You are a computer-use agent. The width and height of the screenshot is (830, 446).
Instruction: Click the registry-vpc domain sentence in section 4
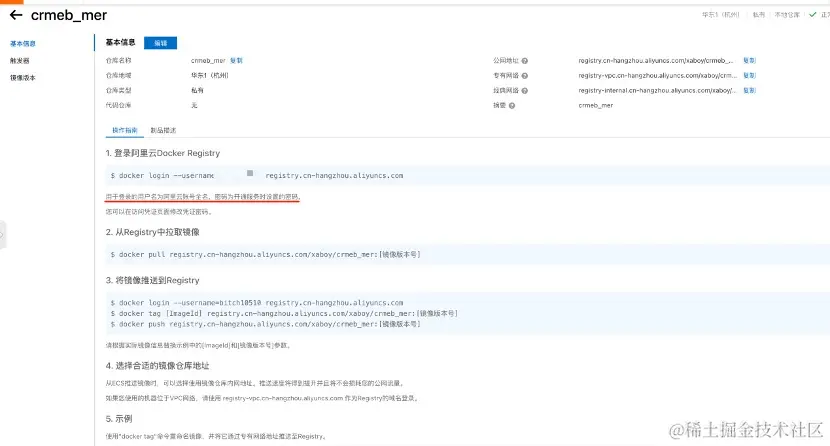(263, 398)
